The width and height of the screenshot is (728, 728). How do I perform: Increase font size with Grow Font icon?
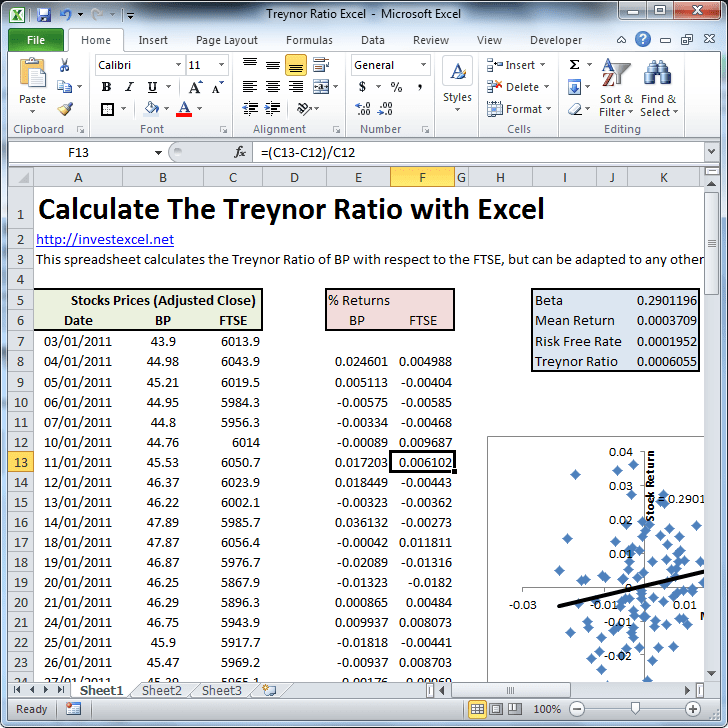click(195, 87)
